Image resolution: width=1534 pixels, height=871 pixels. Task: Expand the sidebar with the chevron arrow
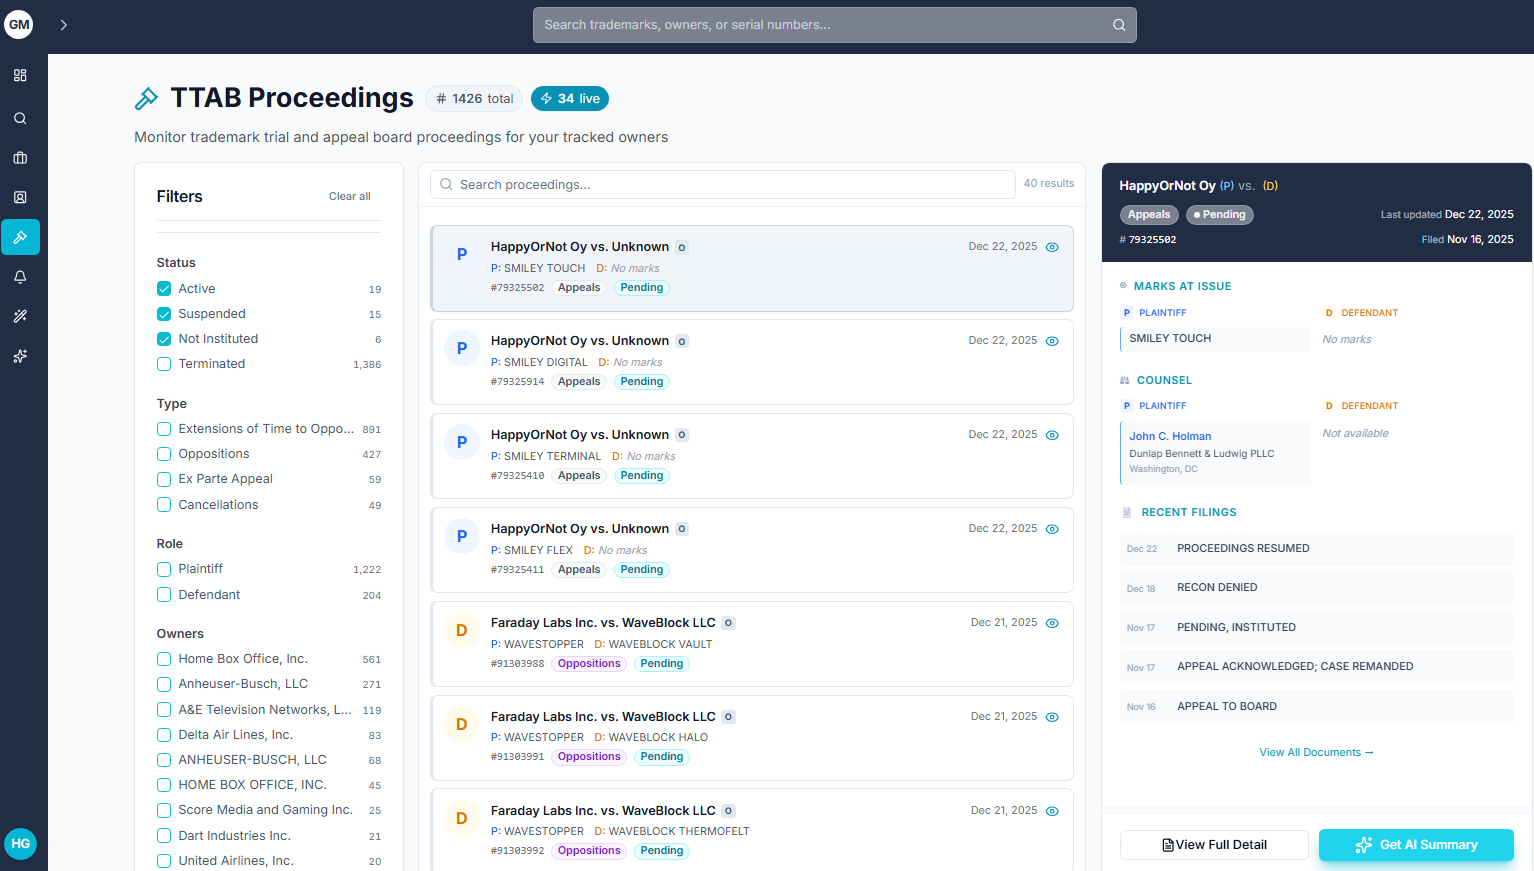tap(64, 25)
